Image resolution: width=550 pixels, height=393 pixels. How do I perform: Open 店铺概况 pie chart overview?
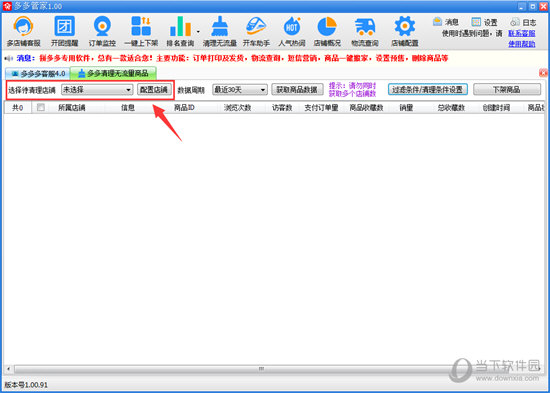point(327,32)
